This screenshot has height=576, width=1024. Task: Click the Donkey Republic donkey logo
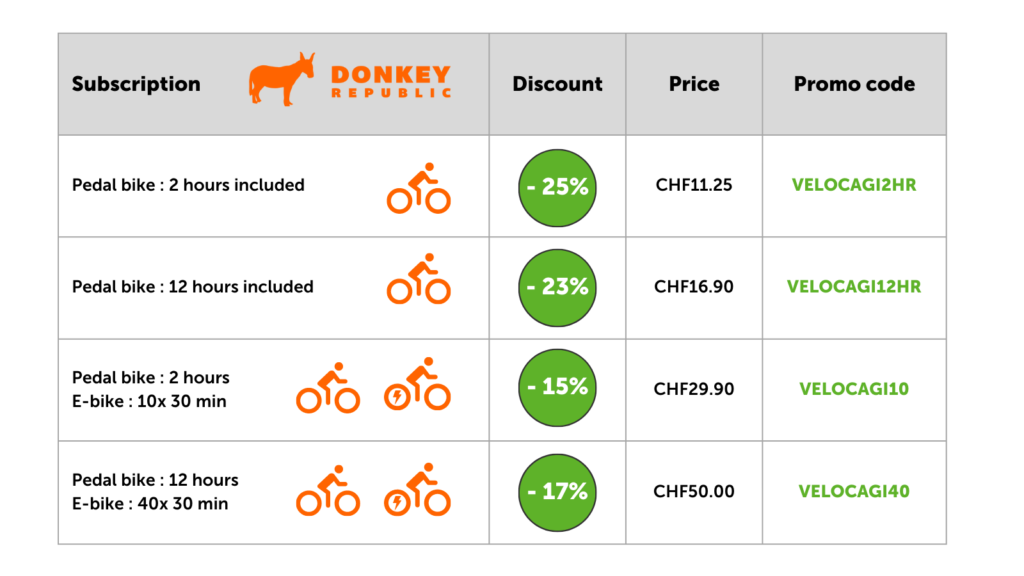[281, 79]
